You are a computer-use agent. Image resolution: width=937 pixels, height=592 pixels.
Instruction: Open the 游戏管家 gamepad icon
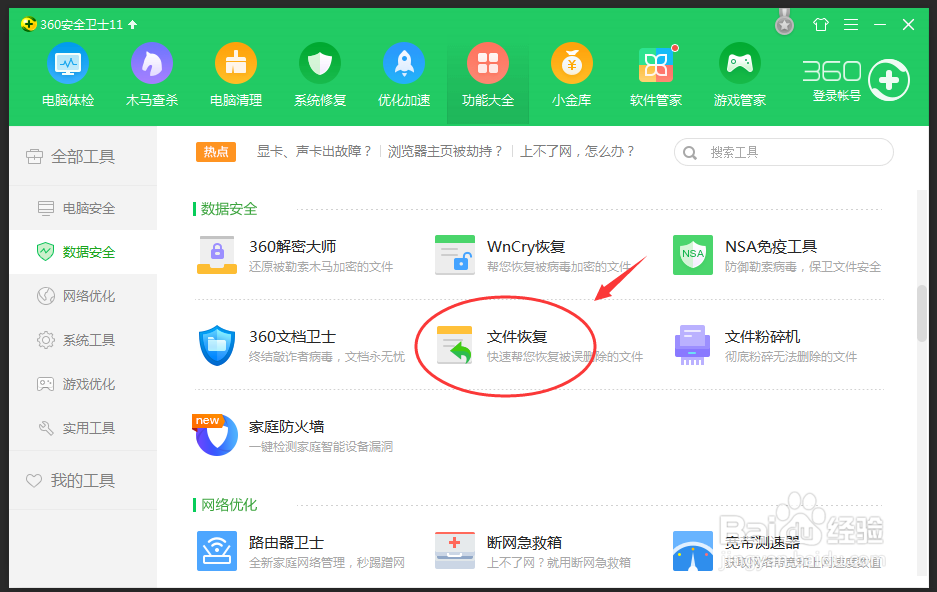740,63
